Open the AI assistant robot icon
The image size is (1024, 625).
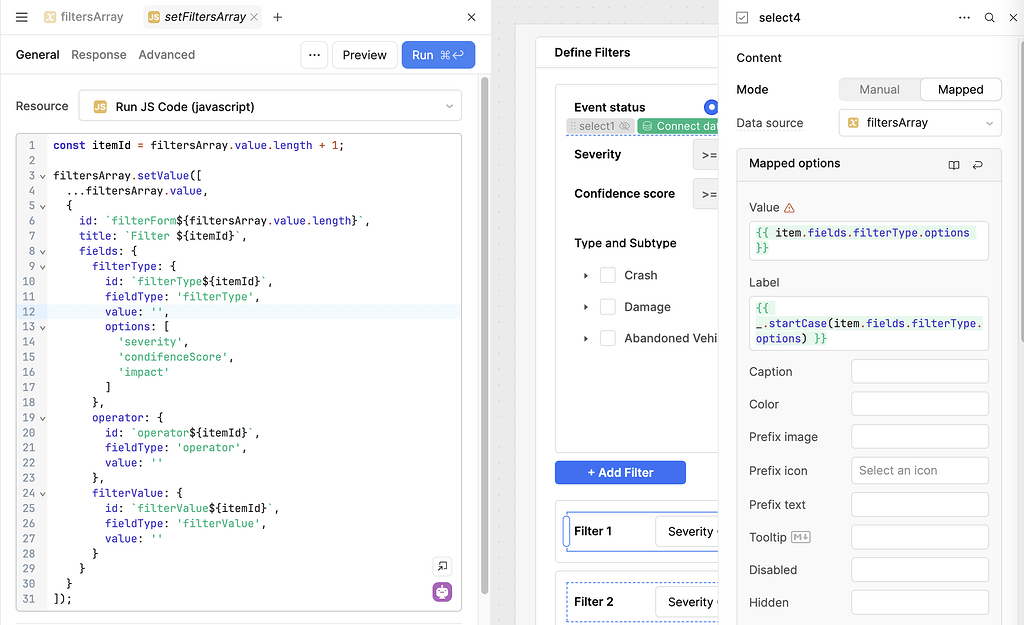(441, 592)
